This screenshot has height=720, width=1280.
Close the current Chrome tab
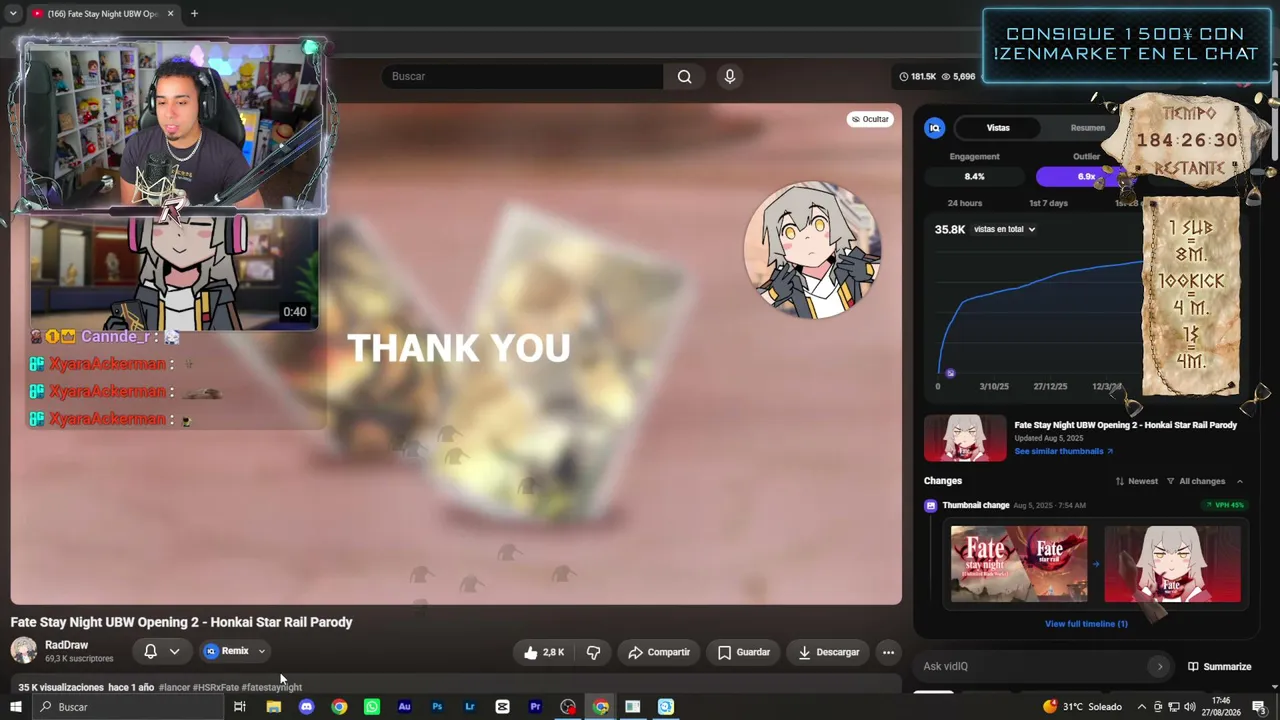point(170,14)
